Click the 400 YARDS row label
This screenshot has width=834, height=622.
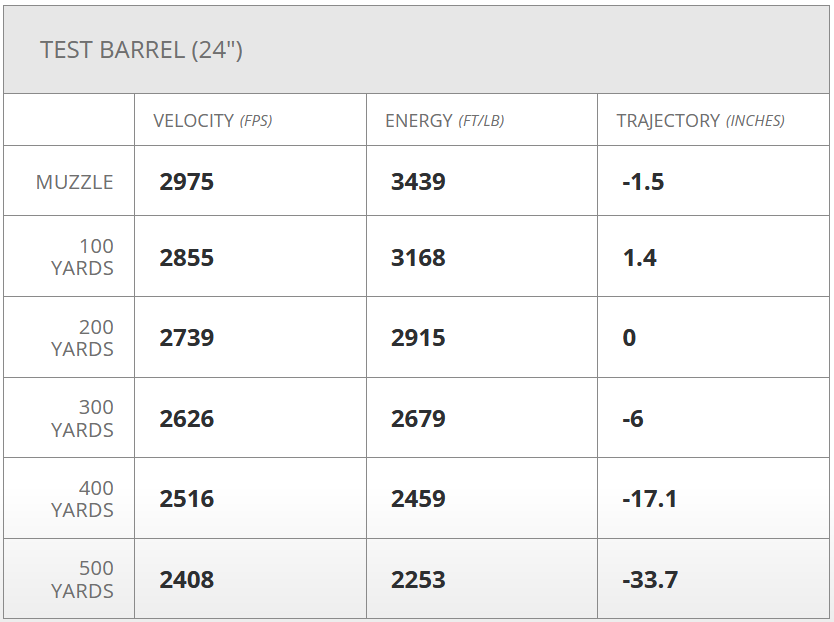[82, 499]
